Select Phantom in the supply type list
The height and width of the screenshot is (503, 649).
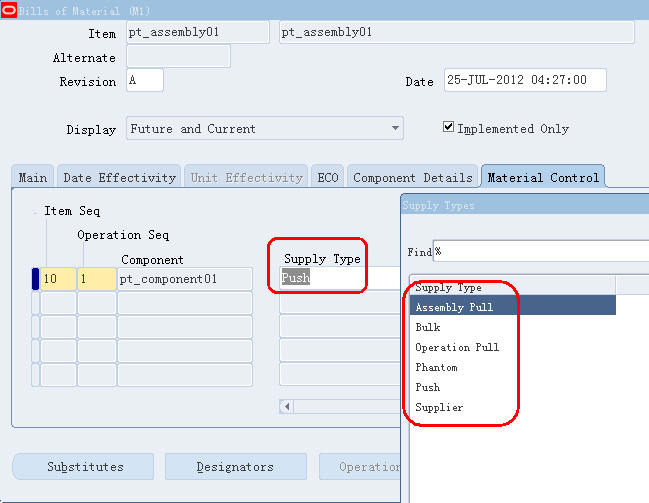[x=513, y=367]
